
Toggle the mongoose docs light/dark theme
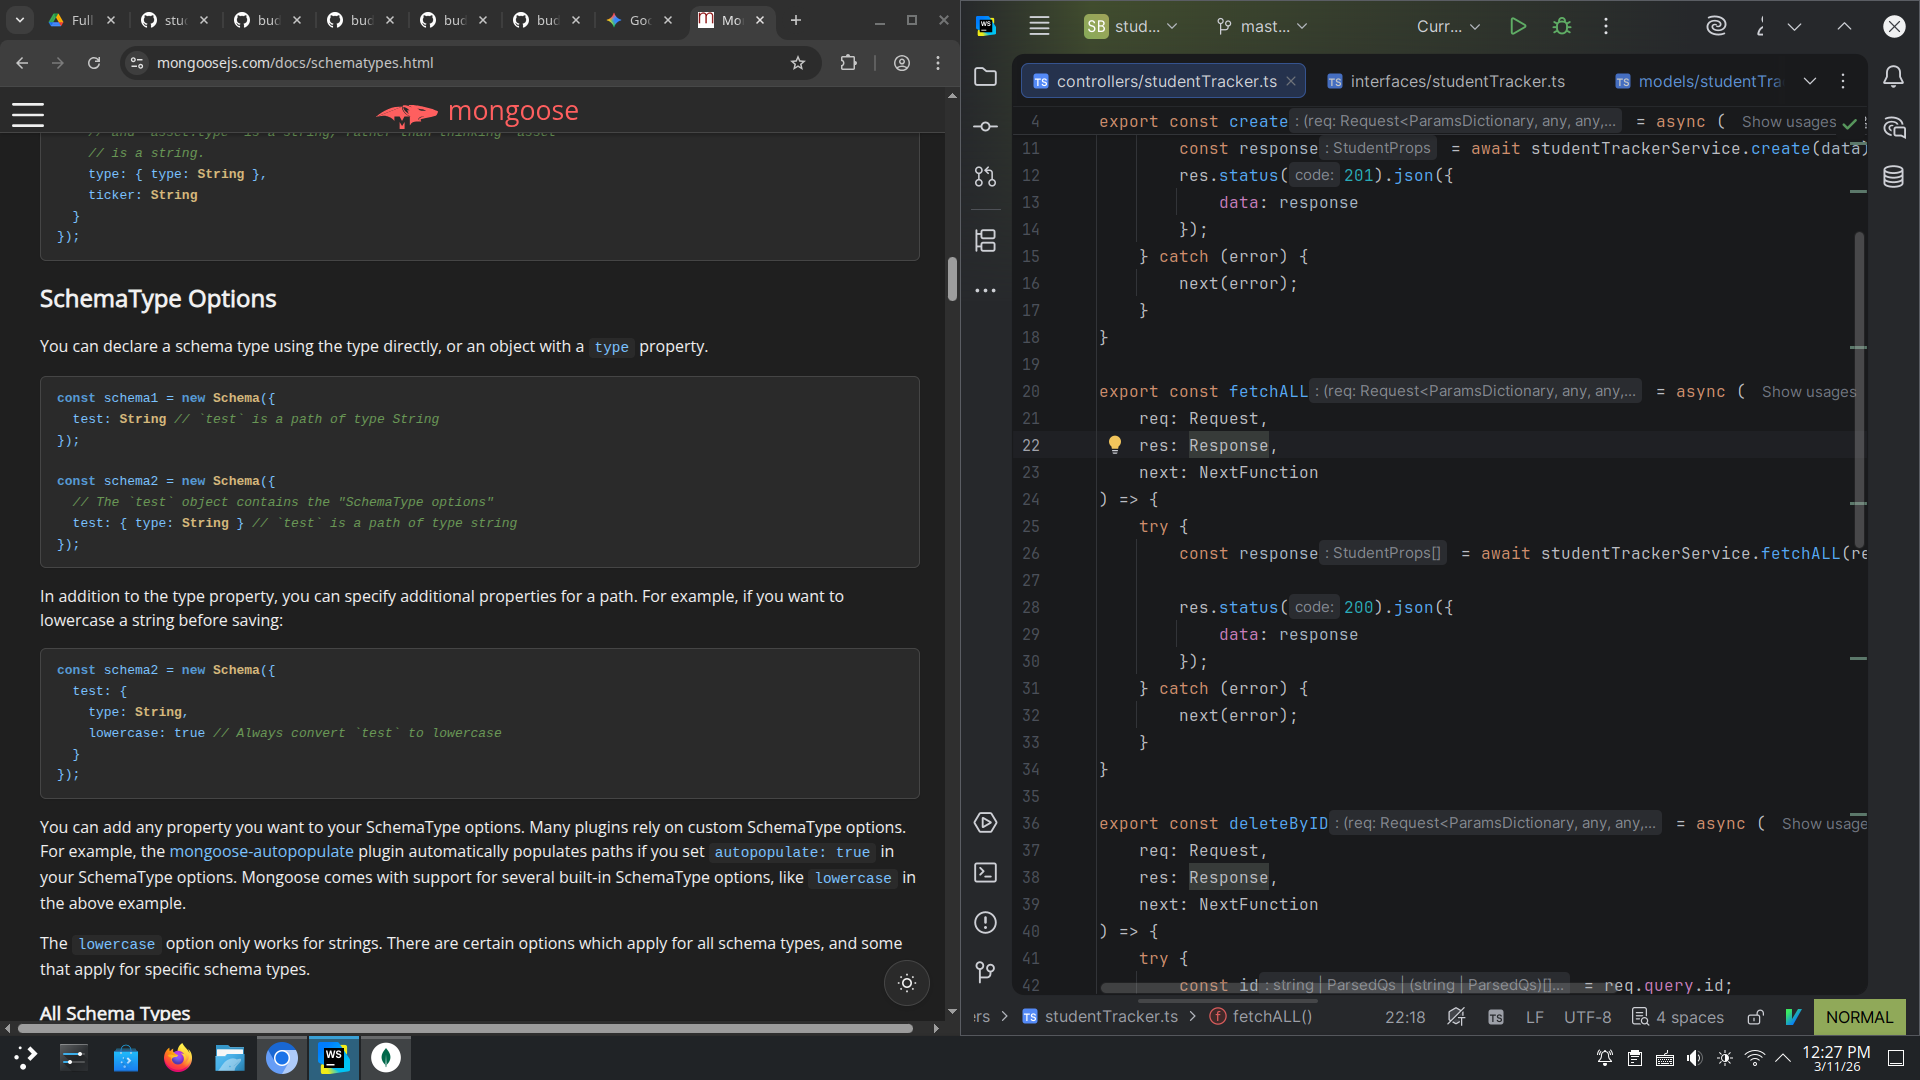coord(906,983)
